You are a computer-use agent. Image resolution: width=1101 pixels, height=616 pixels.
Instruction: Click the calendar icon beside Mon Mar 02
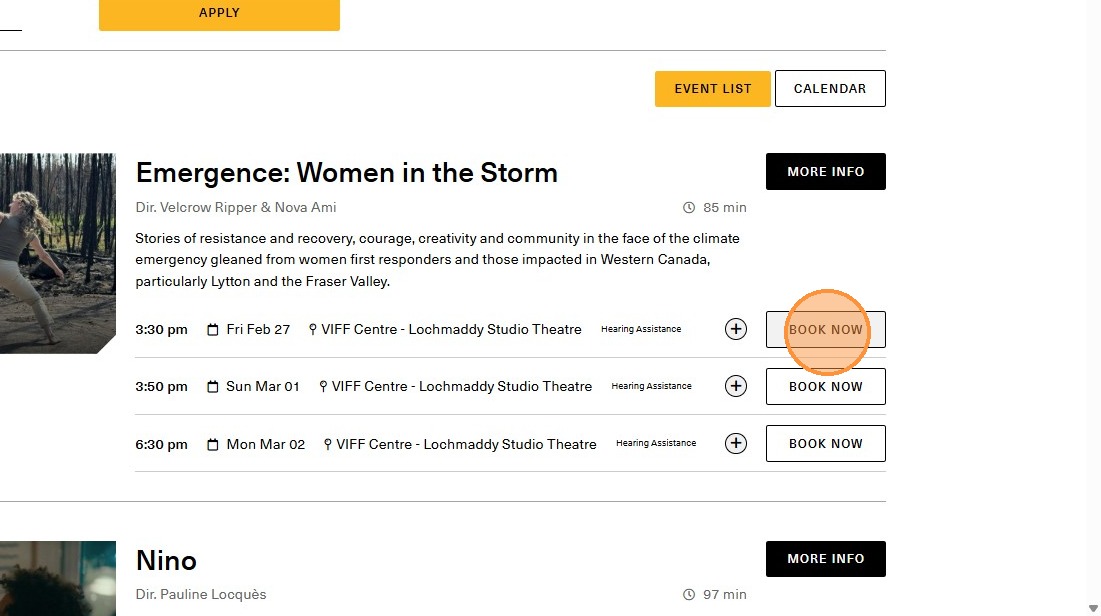(x=212, y=444)
